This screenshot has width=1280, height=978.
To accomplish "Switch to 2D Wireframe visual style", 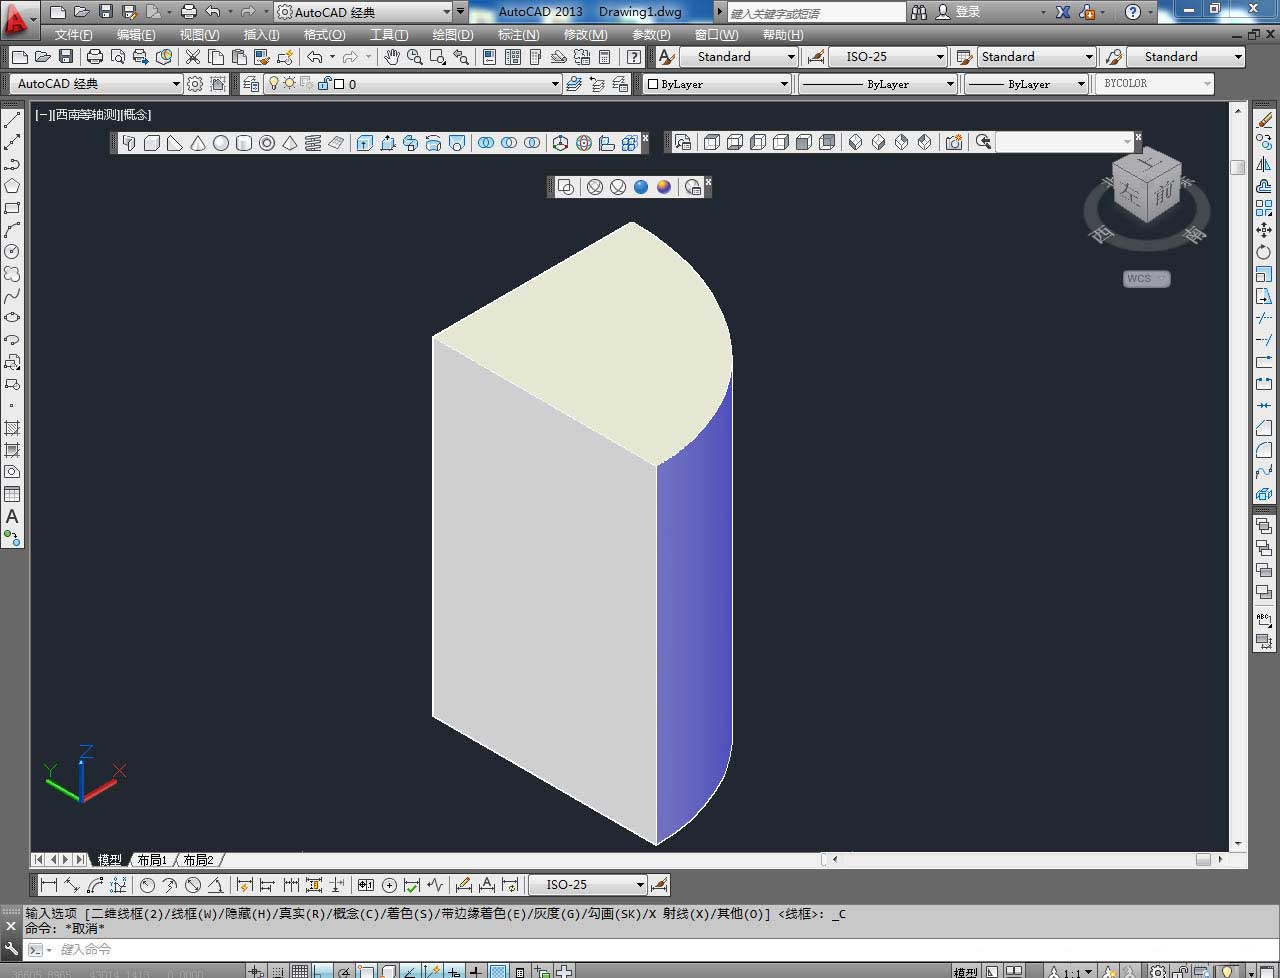I will pyautogui.click(x=566, y=187).
